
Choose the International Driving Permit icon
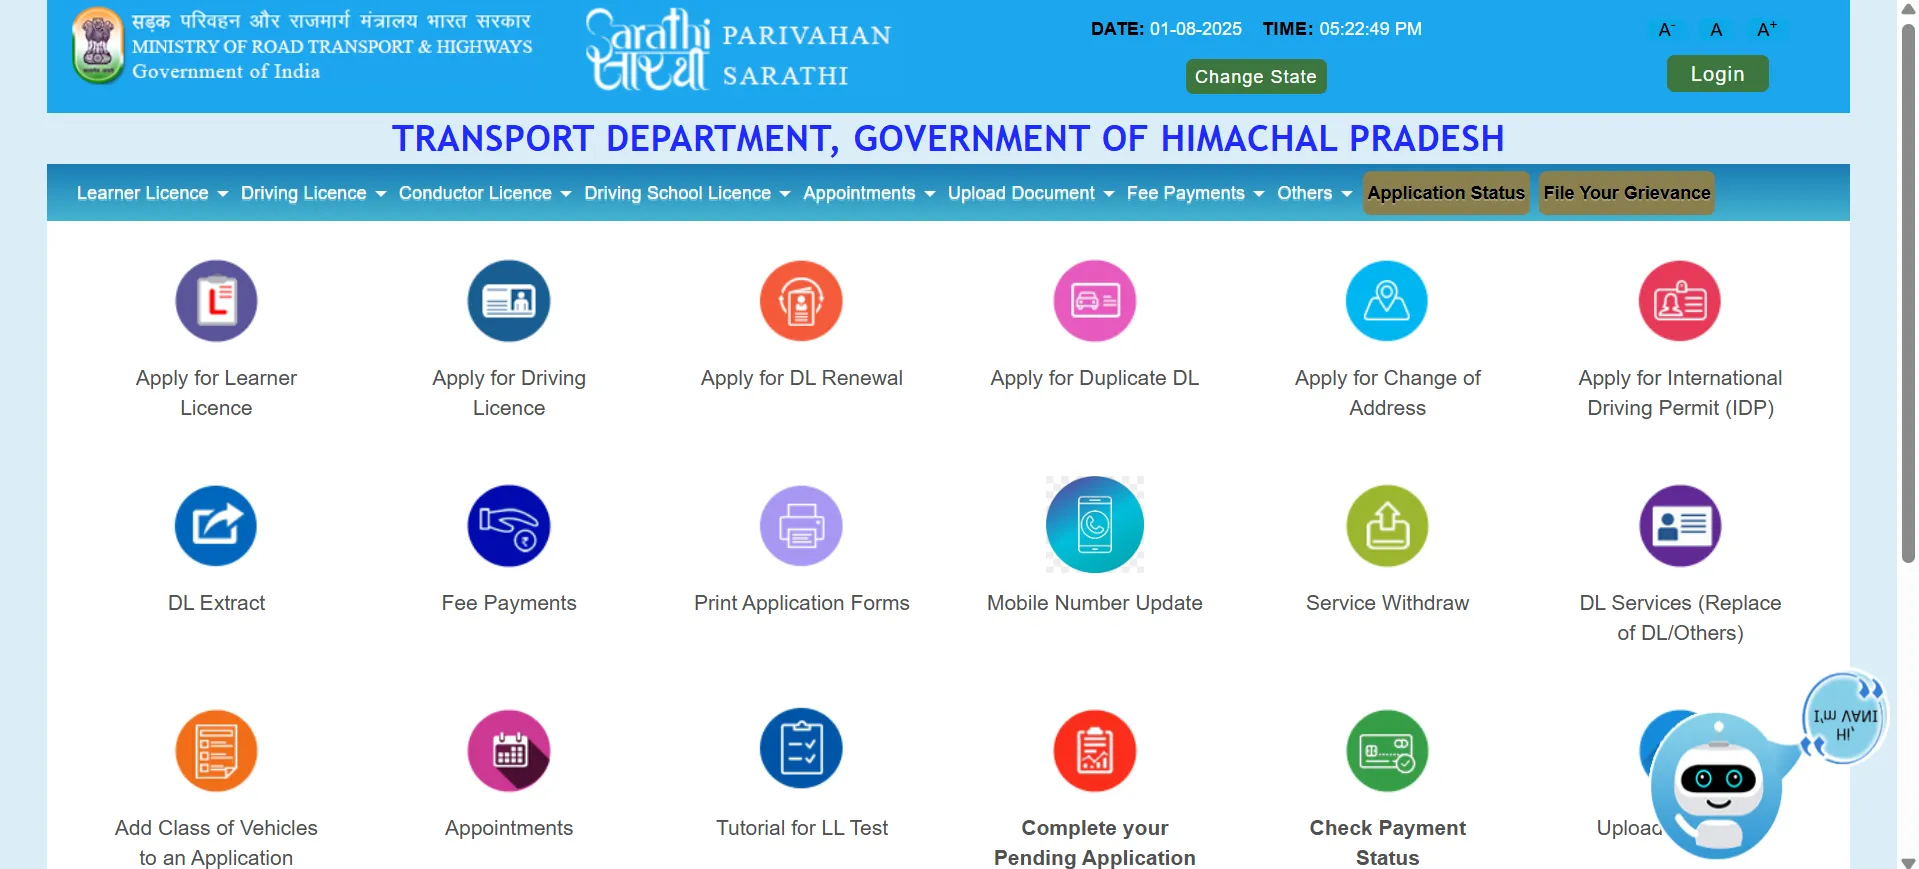[1680, 301]
